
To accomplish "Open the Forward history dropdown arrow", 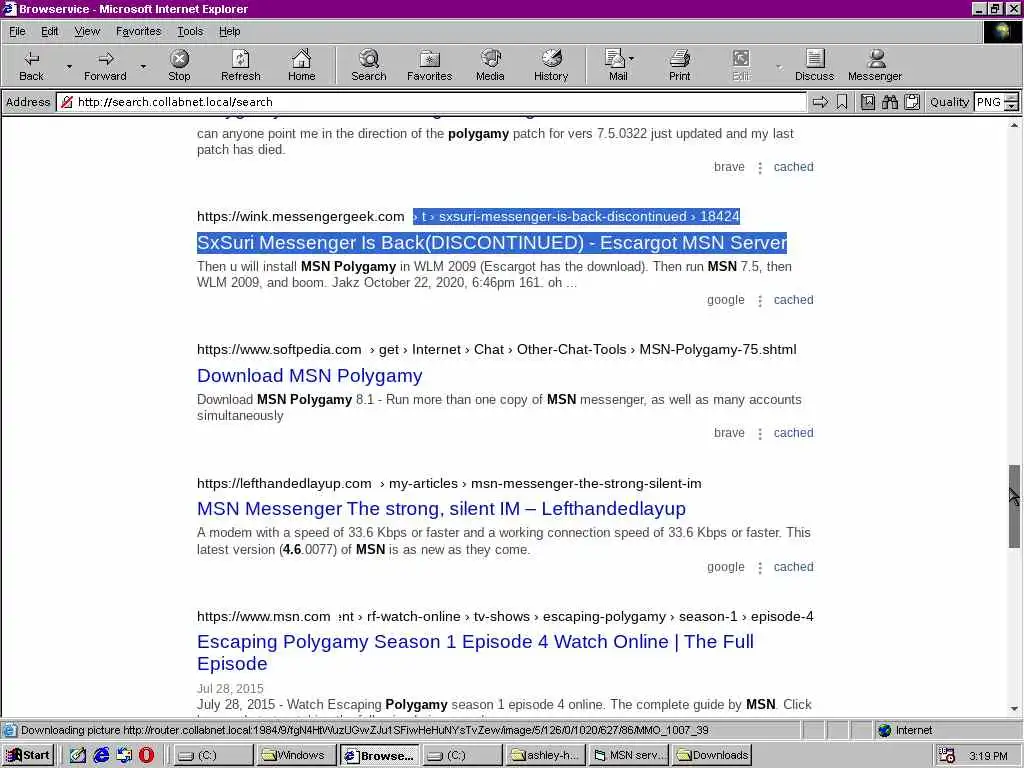I will [143, 66].
